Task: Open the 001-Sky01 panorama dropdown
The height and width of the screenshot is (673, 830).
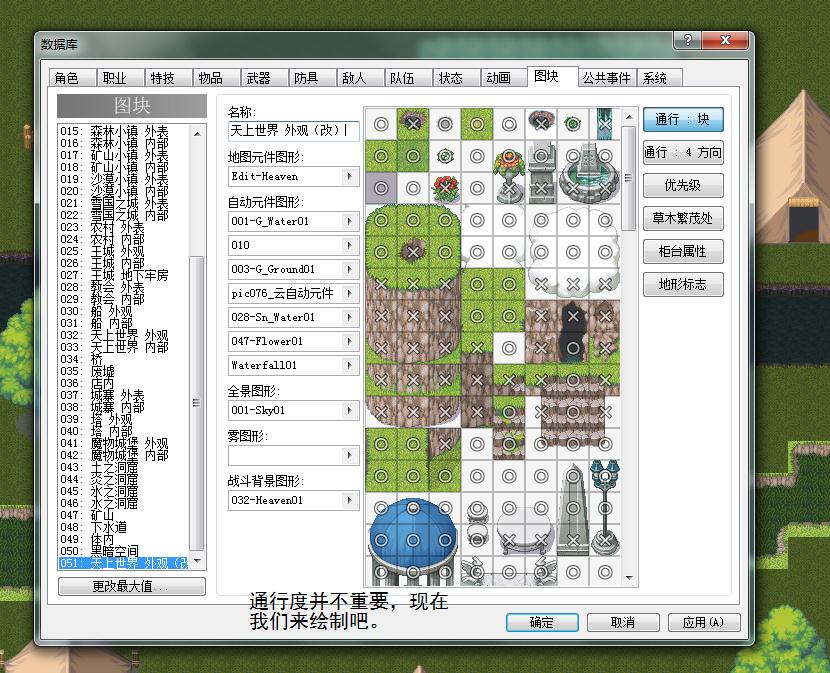Action: pyautogui.click(x=349, y=410)
